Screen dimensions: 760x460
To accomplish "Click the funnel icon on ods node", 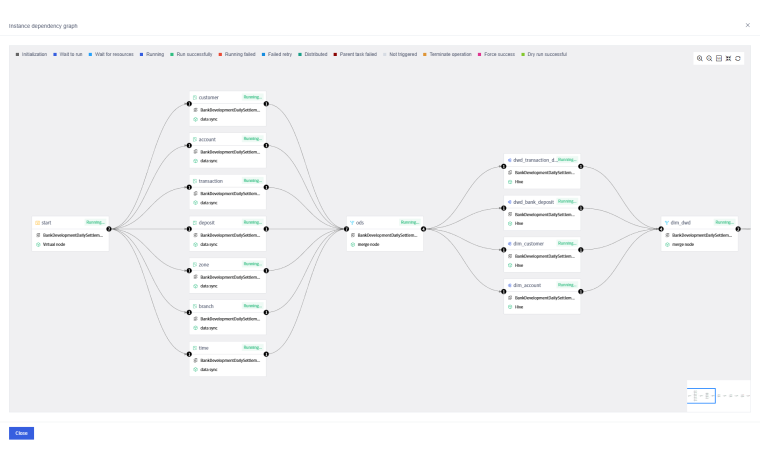I will 352,222.
